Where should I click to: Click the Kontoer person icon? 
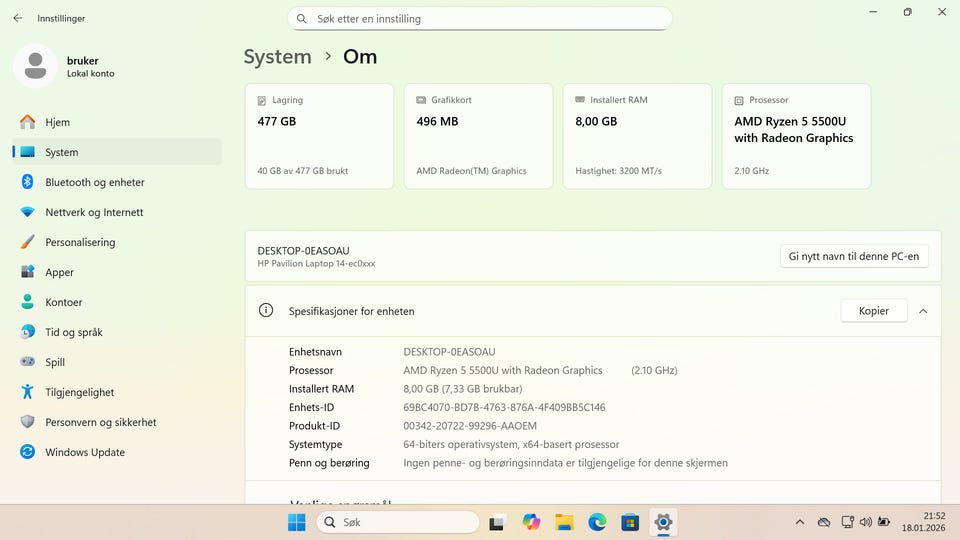pyautogui.click(x=28, y=301)
